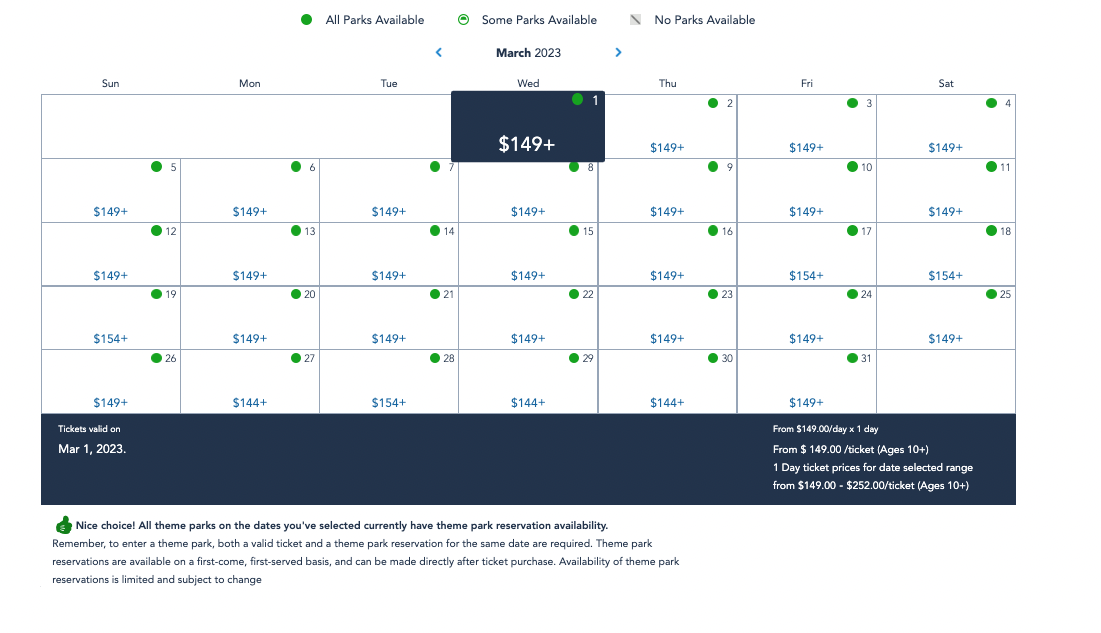
Task: Click green availability dot on March 31
Action: tap(852, 358)
